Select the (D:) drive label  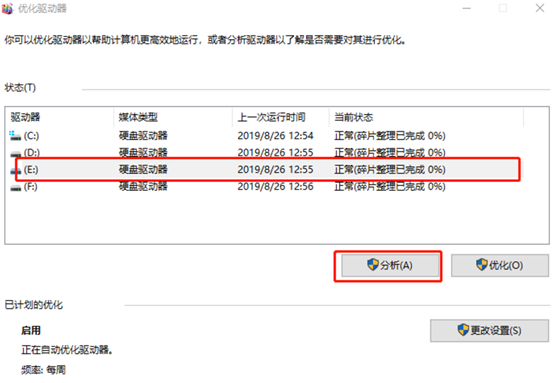32,153
